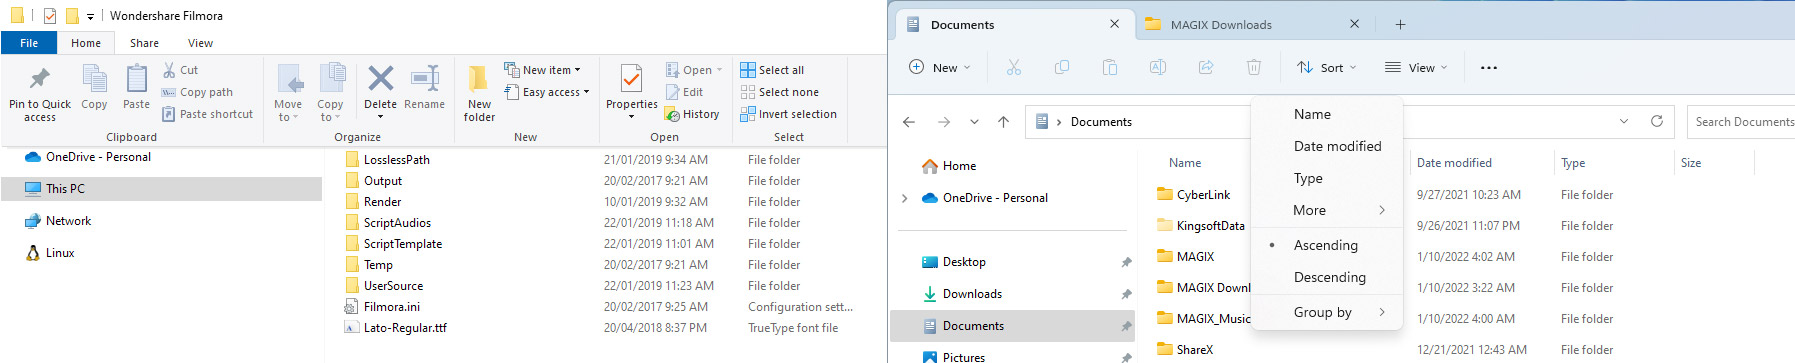Screen dimensions: 1795x363
Task: Click Select all in ribbon
Action: tap(772, 70)
